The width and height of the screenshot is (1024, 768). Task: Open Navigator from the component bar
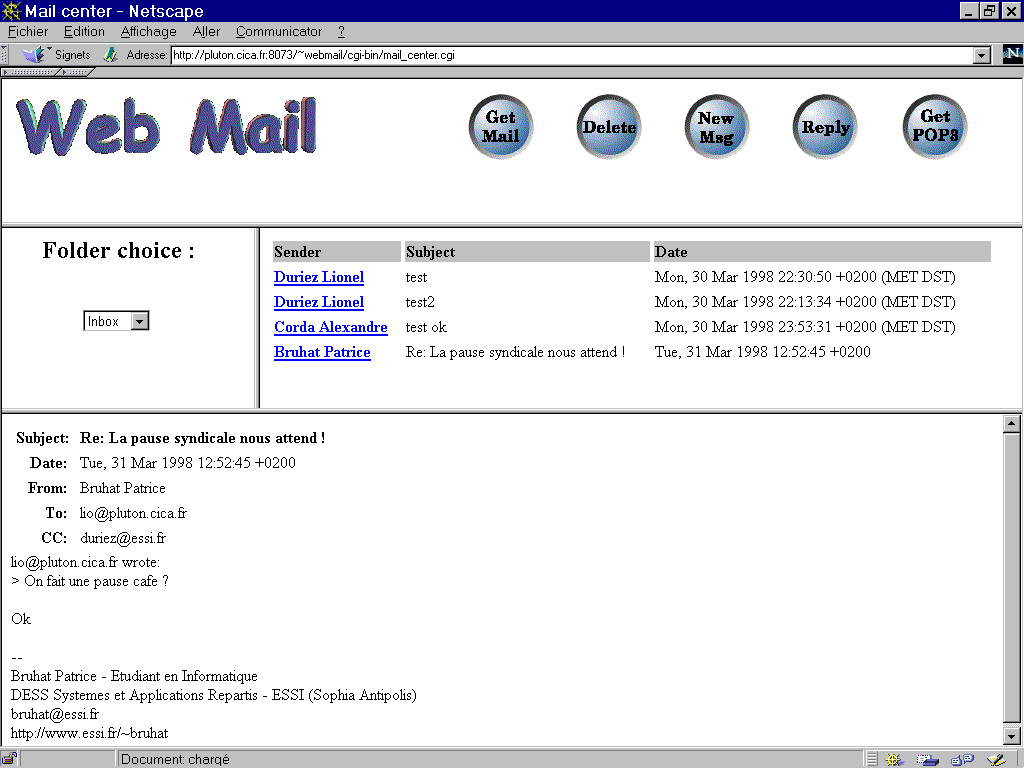pyautogui.click(x=895, y=759)
